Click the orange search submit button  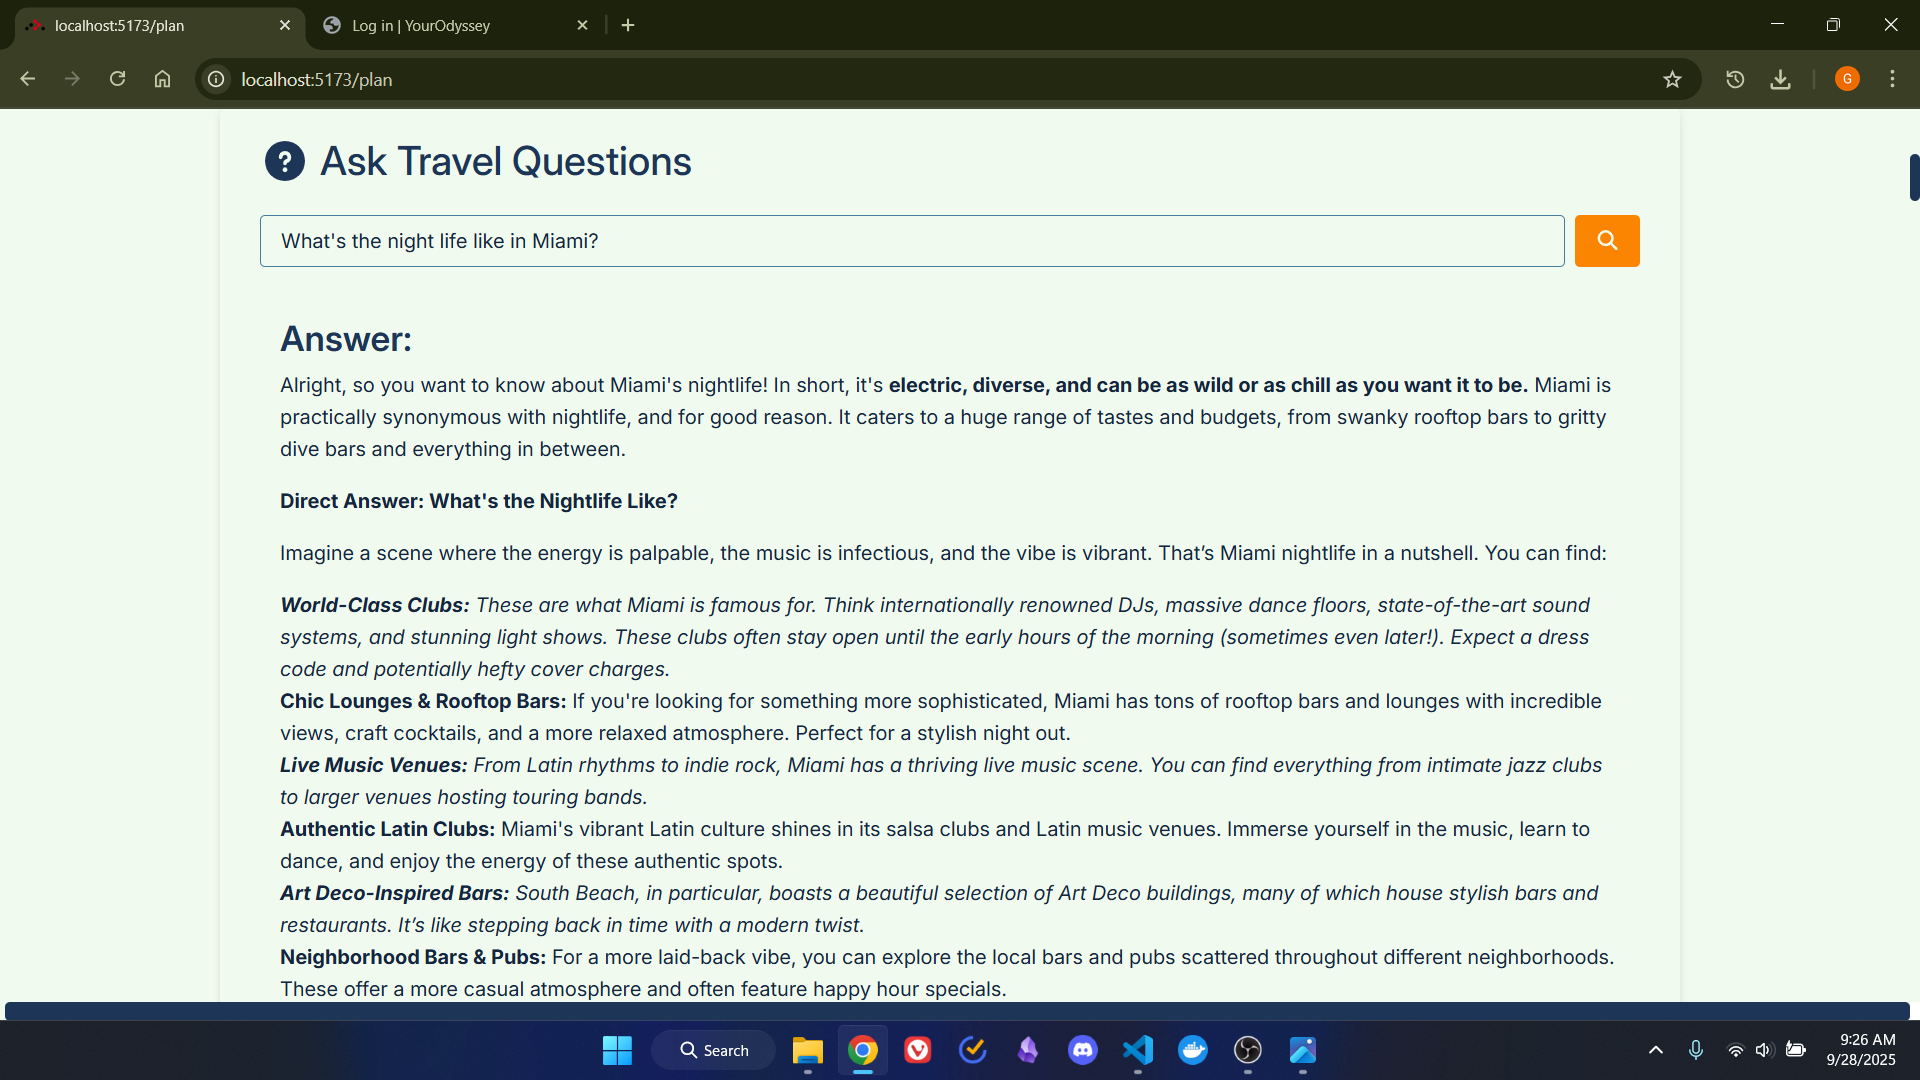(1606, 241)
